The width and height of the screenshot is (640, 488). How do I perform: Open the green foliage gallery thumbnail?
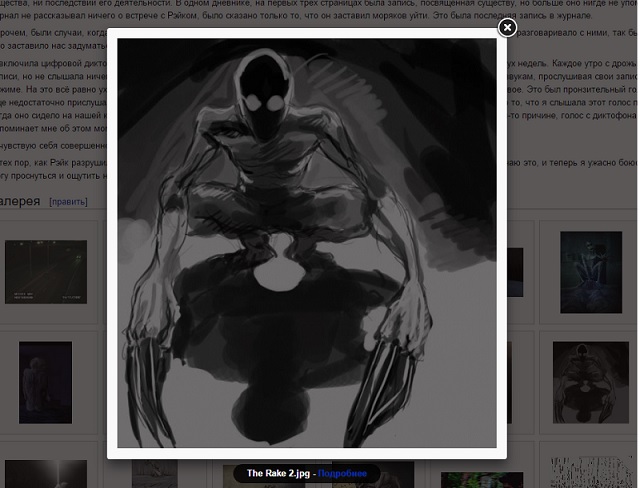pos(482,480)
